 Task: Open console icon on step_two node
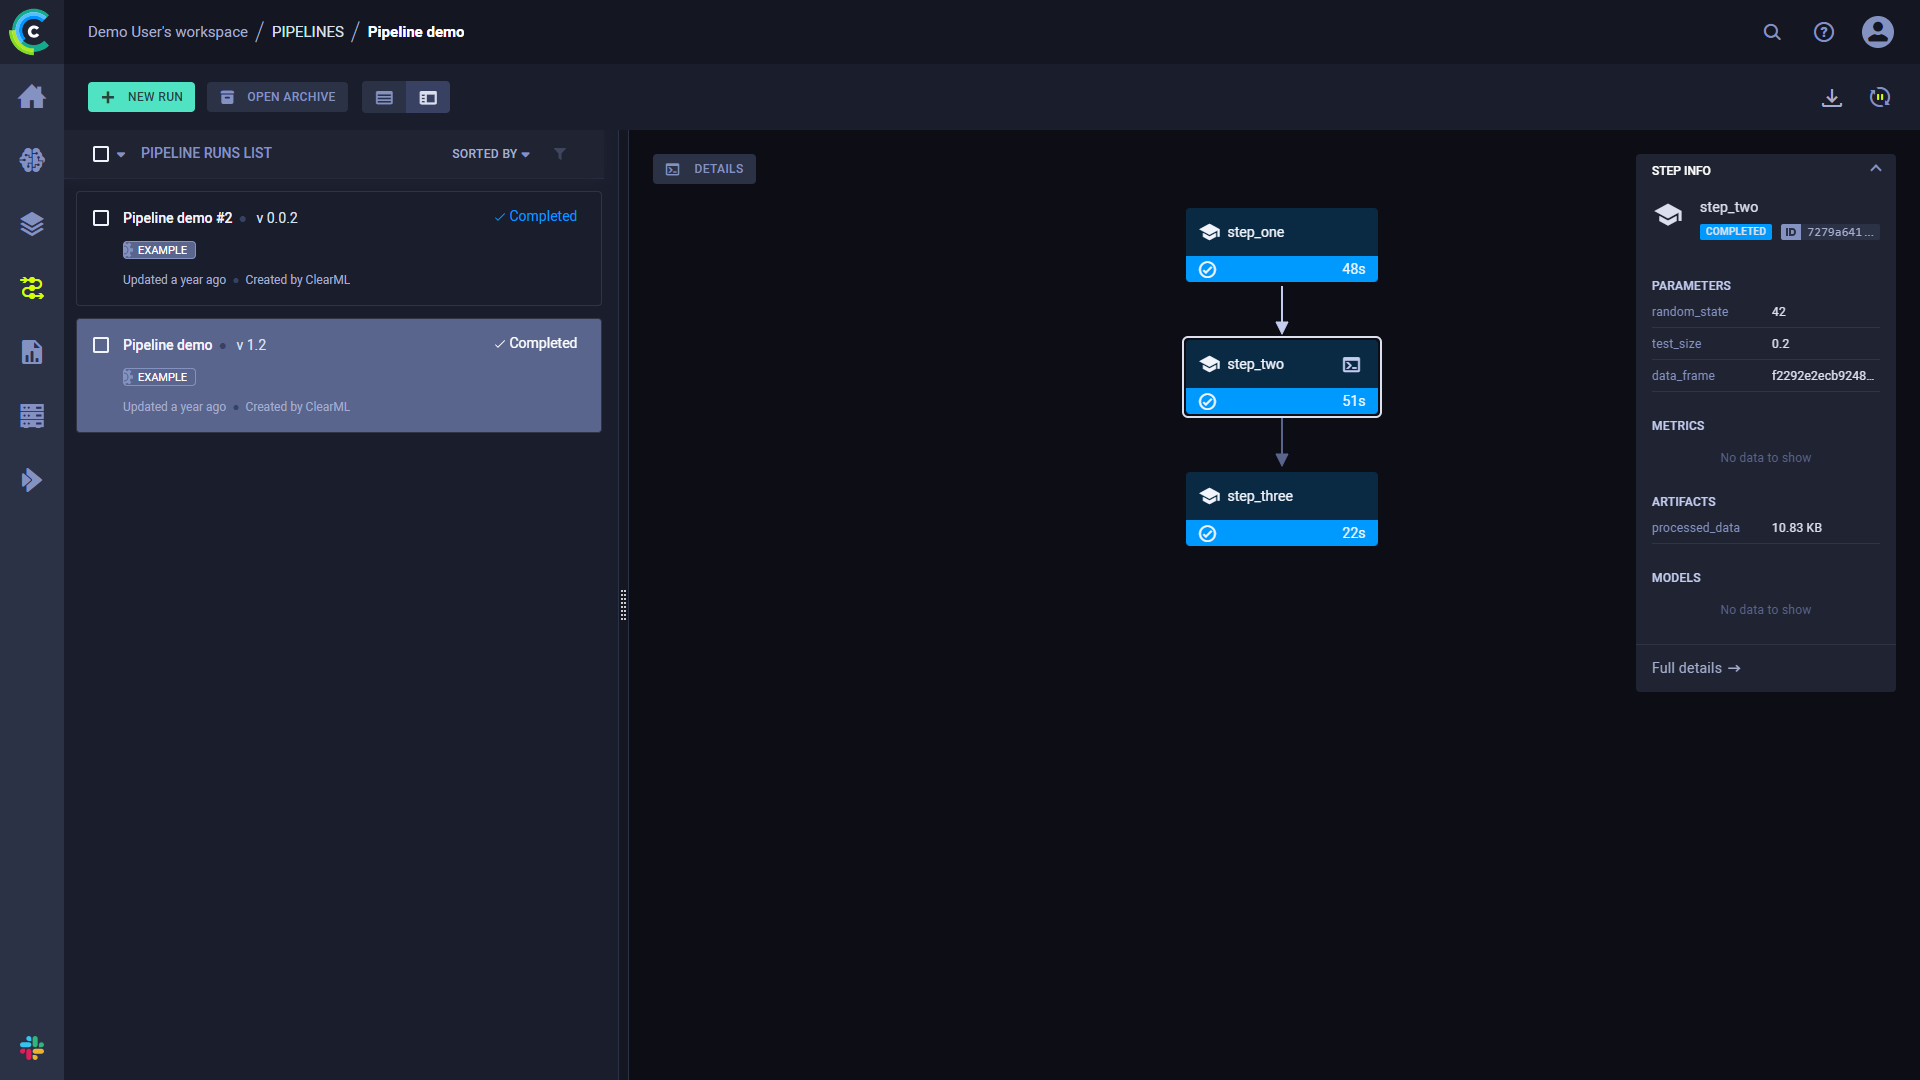click(x=1351, y=365)
